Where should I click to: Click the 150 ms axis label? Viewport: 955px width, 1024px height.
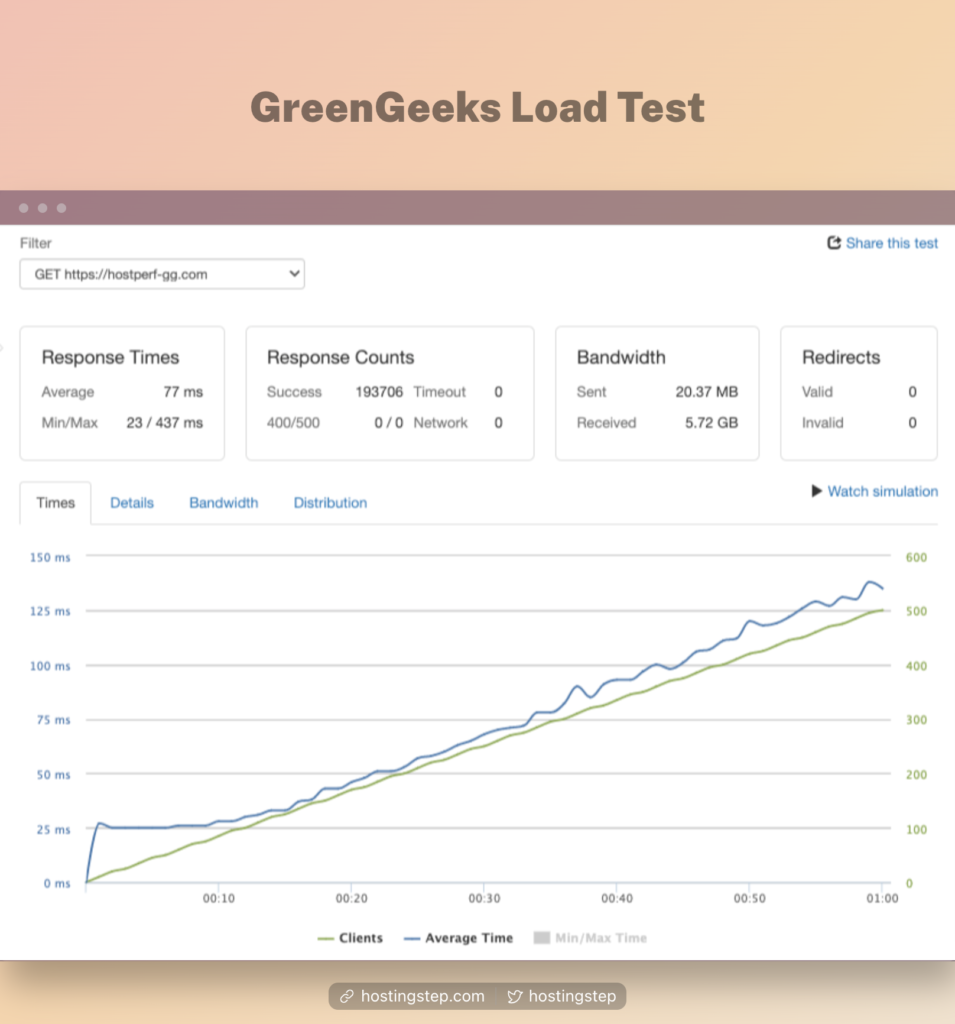(50, 557)
